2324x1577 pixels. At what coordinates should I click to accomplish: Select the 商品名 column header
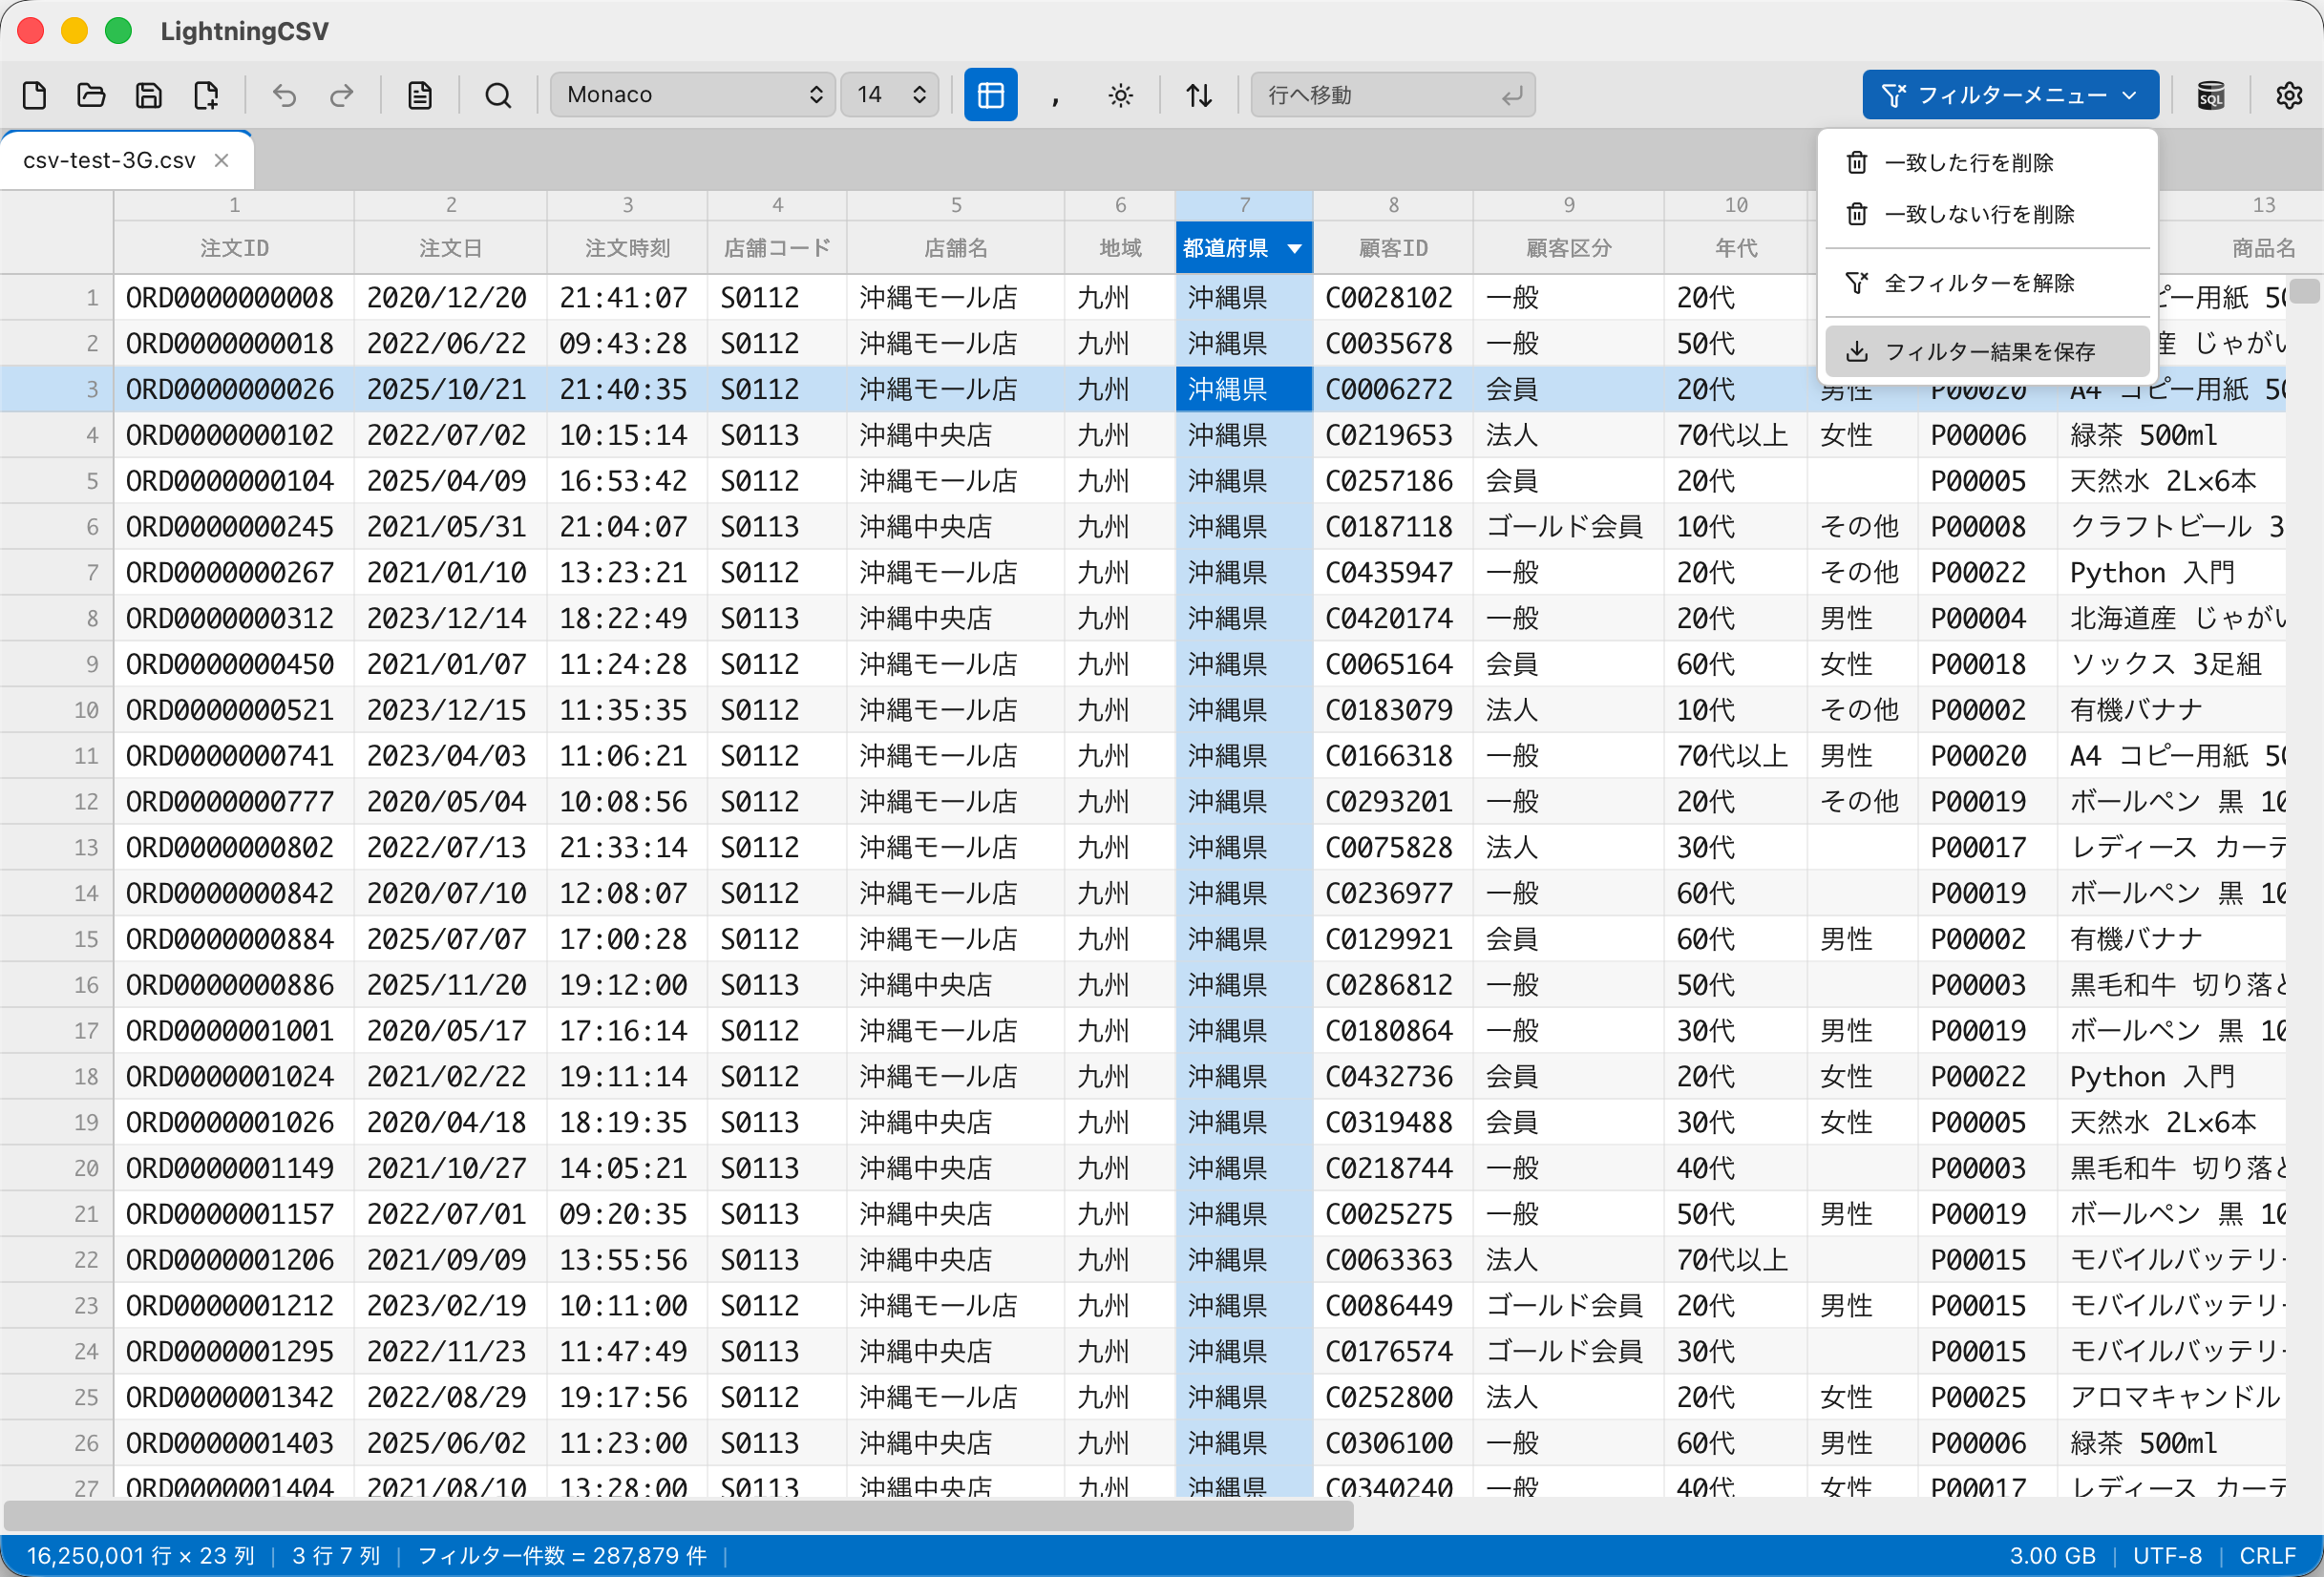(2263, 248)
